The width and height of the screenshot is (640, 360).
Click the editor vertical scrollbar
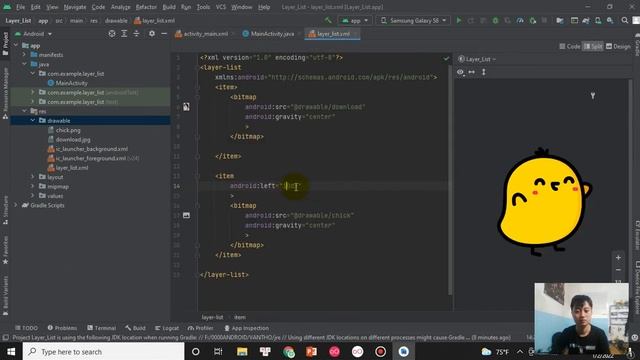[450, 180]
